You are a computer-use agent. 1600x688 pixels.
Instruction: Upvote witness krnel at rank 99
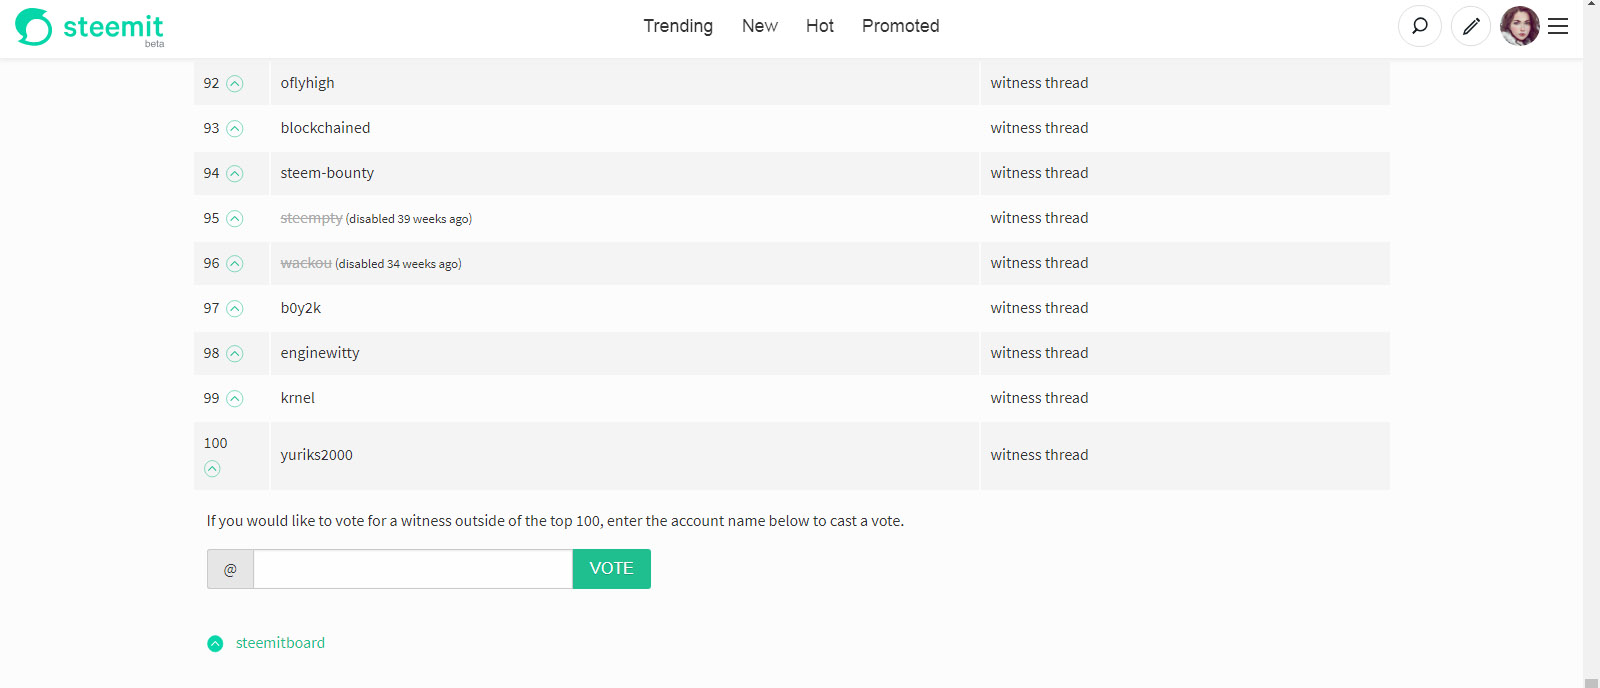coord(235,399)
